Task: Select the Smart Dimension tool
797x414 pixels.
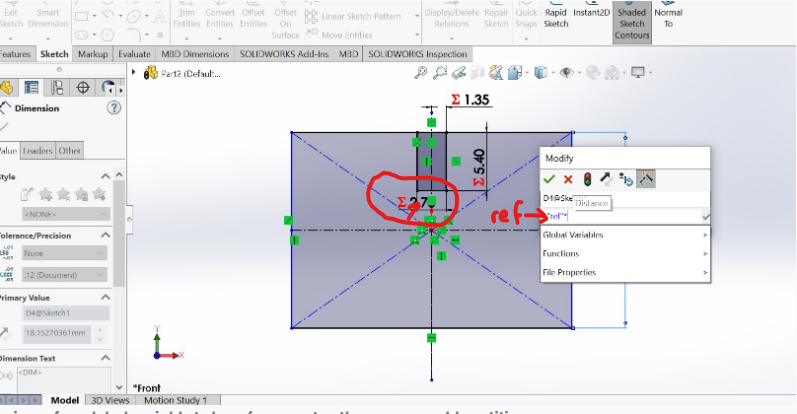Action: coord(48,18)
